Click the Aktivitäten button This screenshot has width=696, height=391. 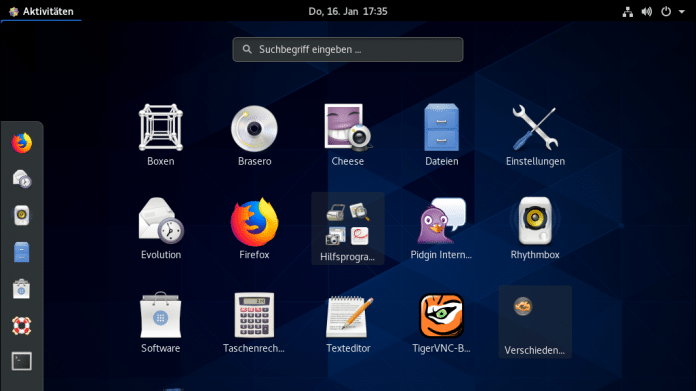tap(41, 11)
